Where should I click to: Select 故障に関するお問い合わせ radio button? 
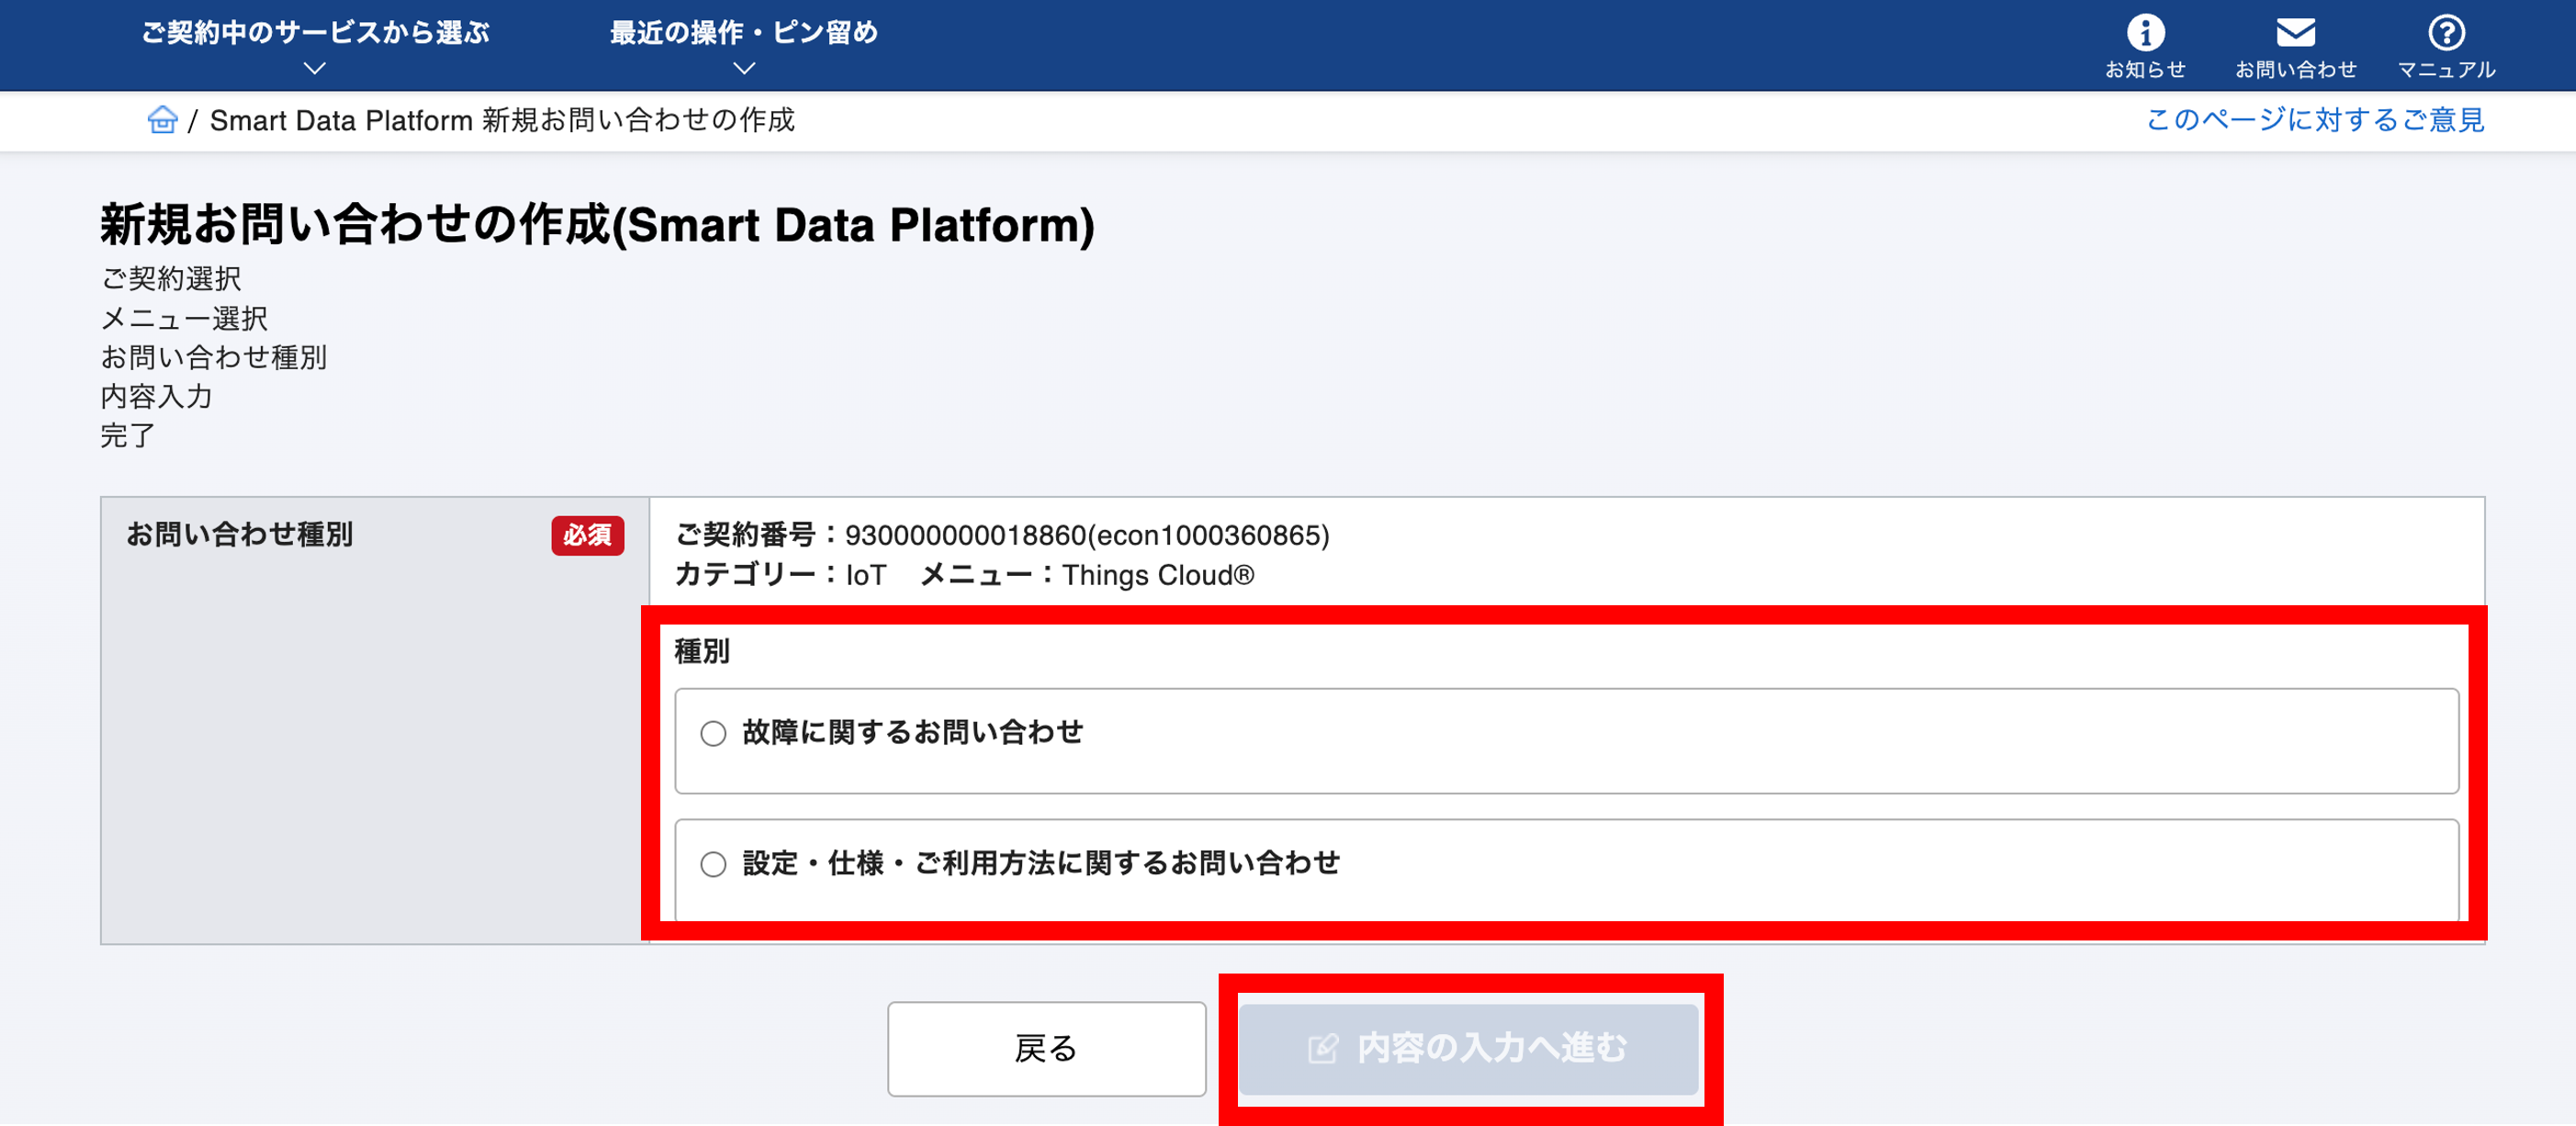[x=713, y=733]
